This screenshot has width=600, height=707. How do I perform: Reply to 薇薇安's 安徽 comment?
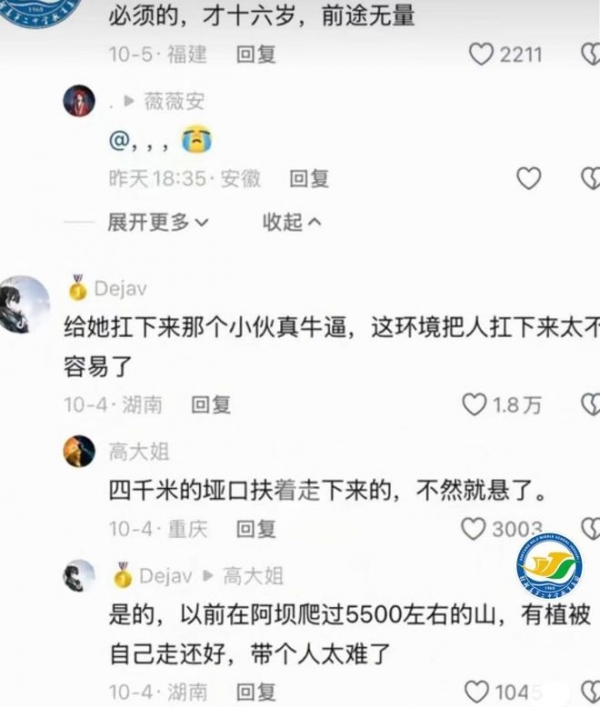[309, 179]
